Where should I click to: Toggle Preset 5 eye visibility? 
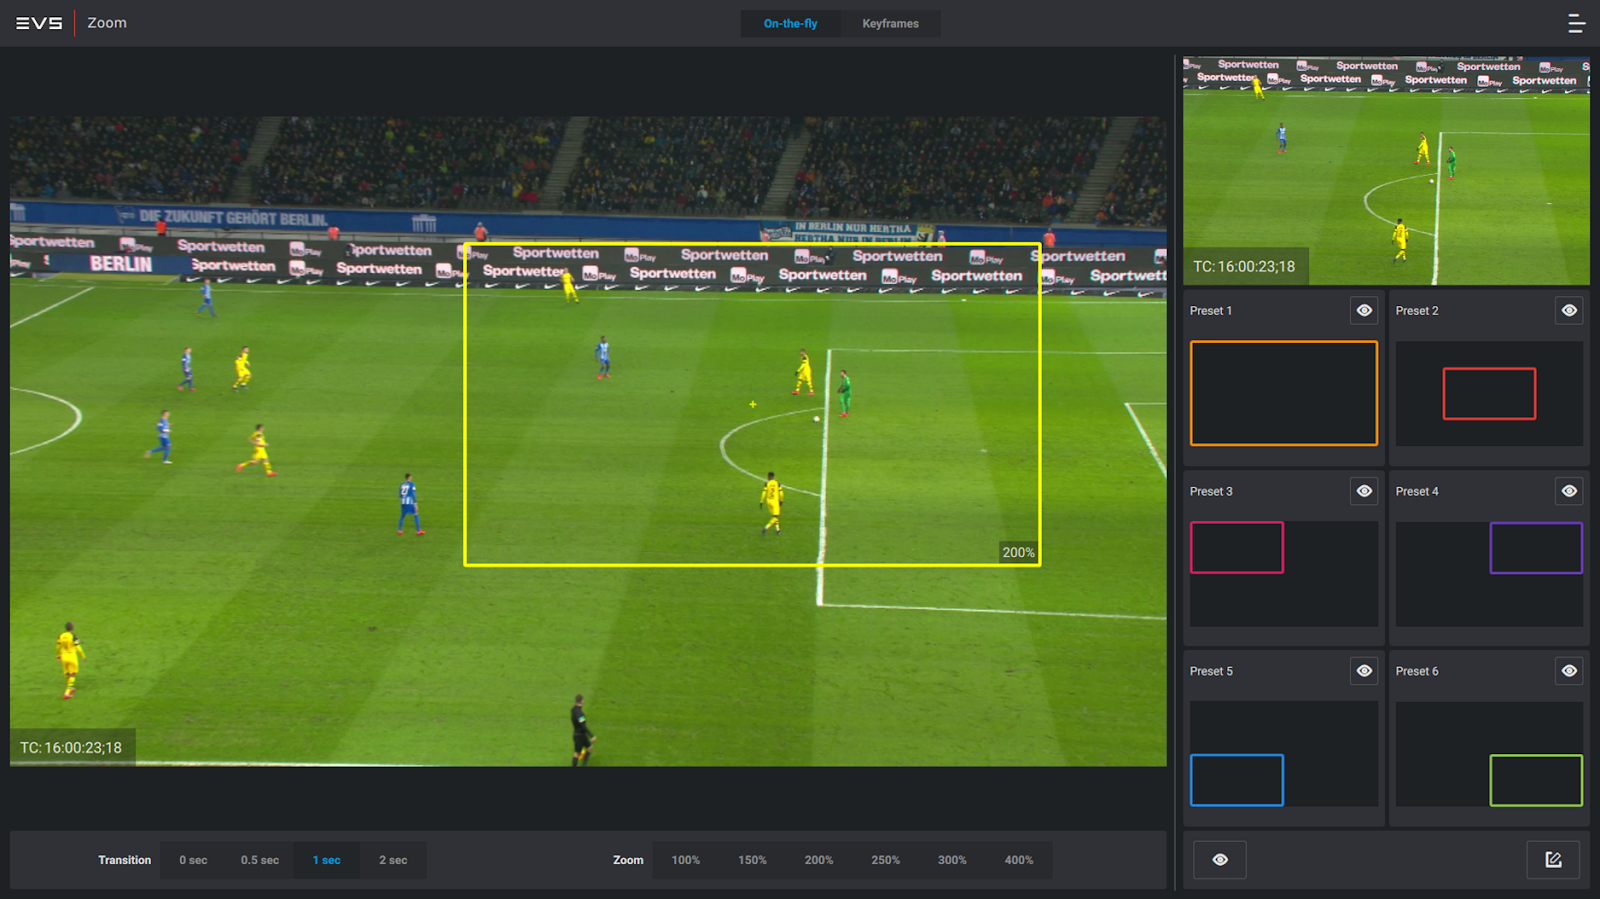[x=1364, y=671]
